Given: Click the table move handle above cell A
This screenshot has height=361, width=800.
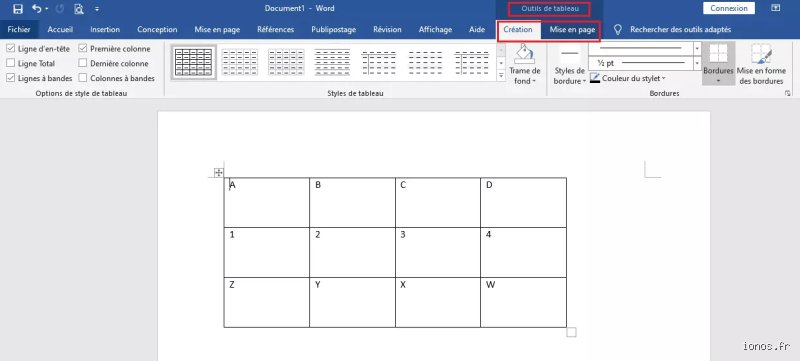Looking at the screenshot, I should [218, 172].
